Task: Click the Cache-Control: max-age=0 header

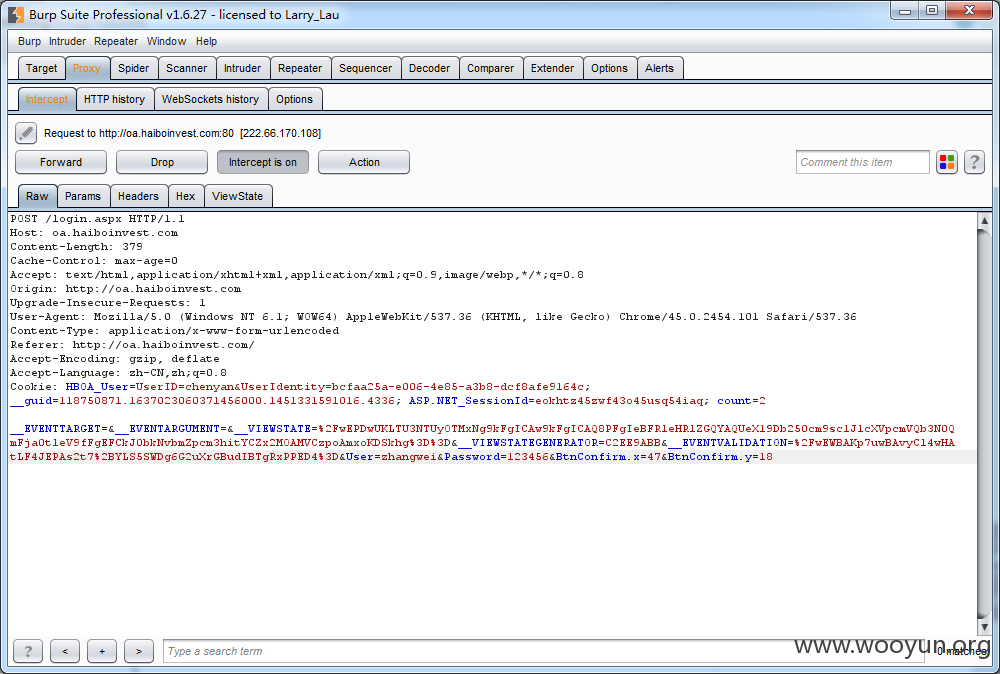Action: click(x=94, y=261)
